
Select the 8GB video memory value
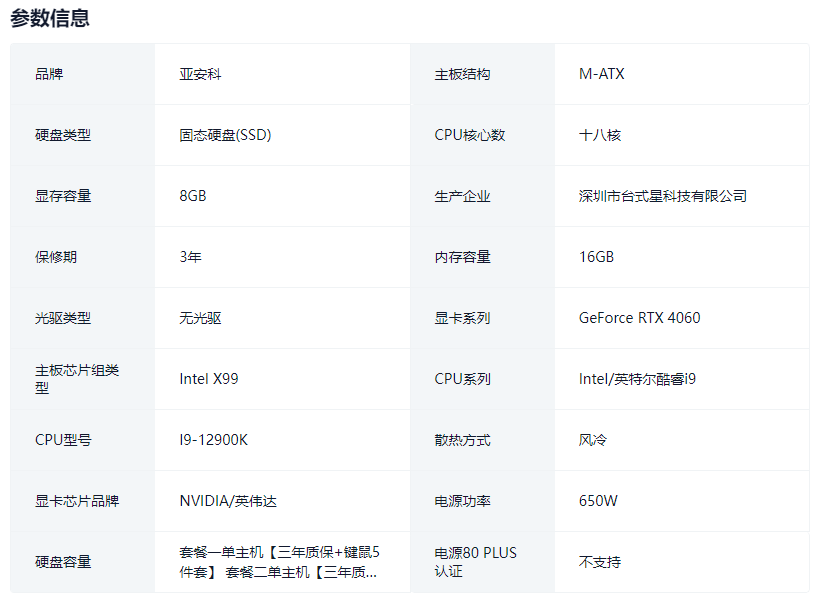[193, 196]
